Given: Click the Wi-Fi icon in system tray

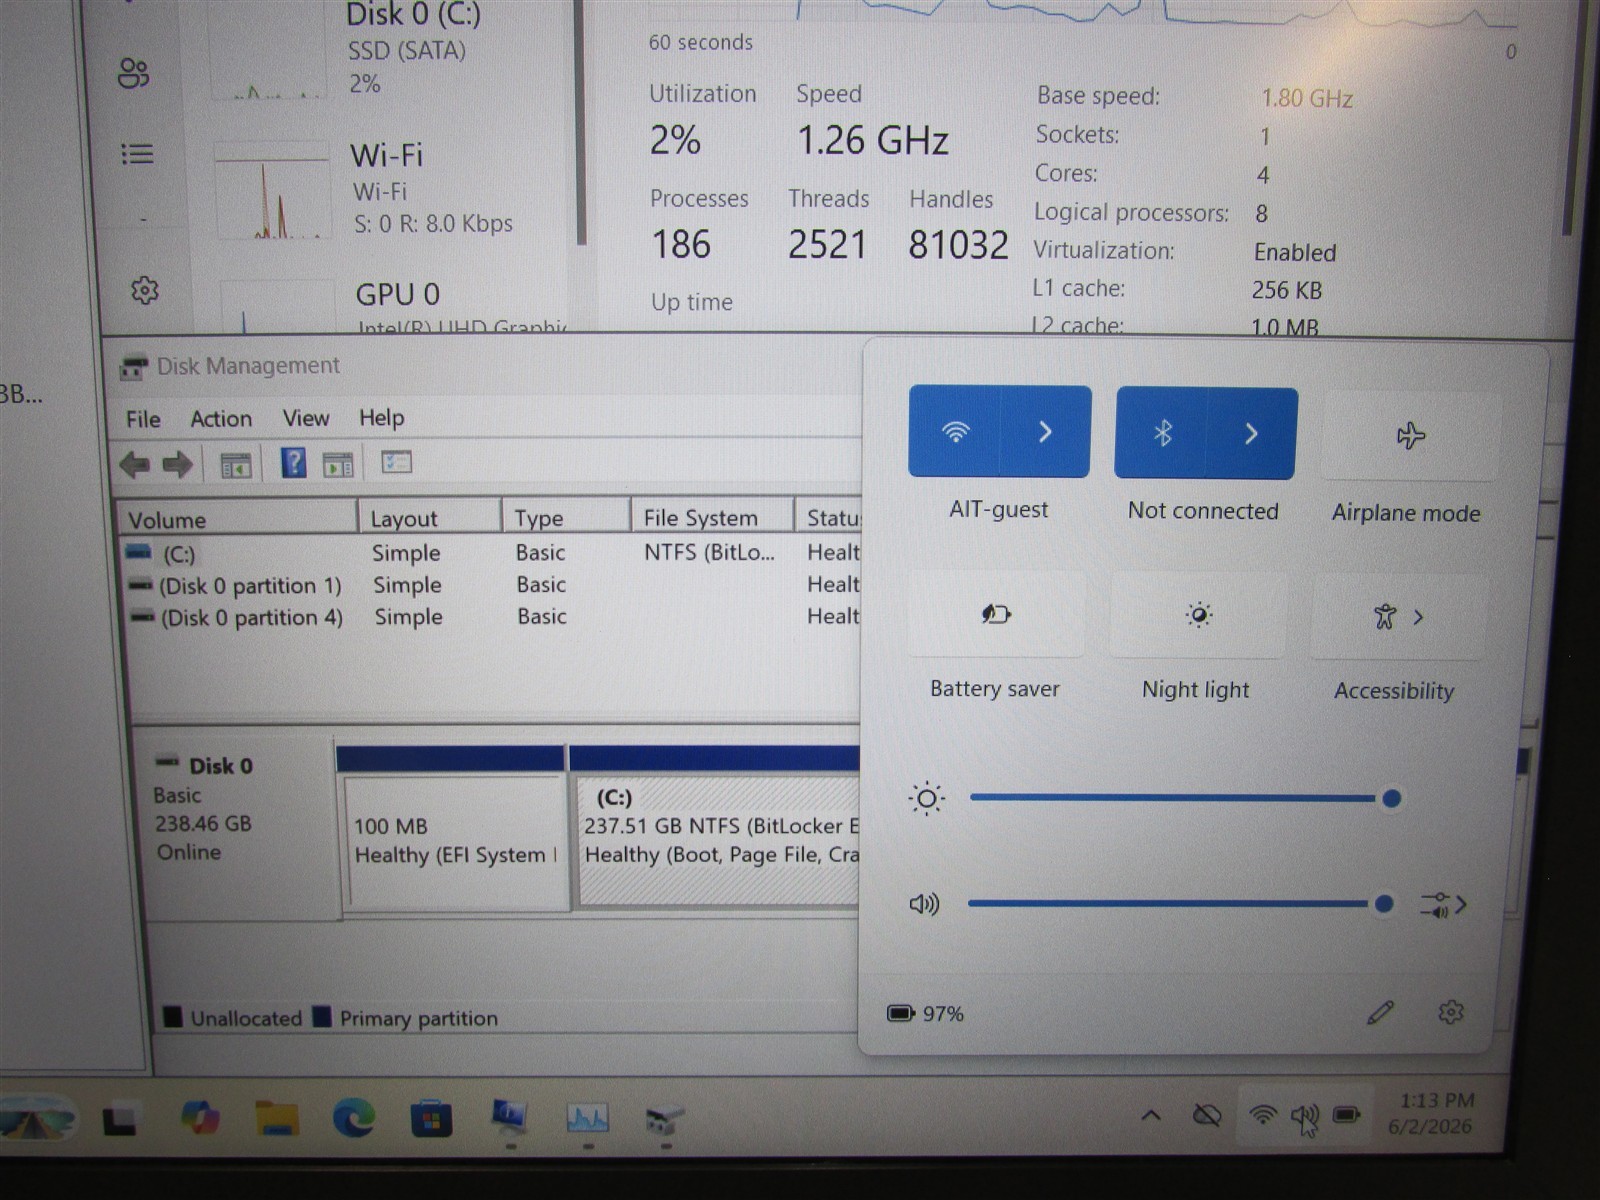Looking at the screenshot, I should pyautogui.click(x=1264, y=1114).
